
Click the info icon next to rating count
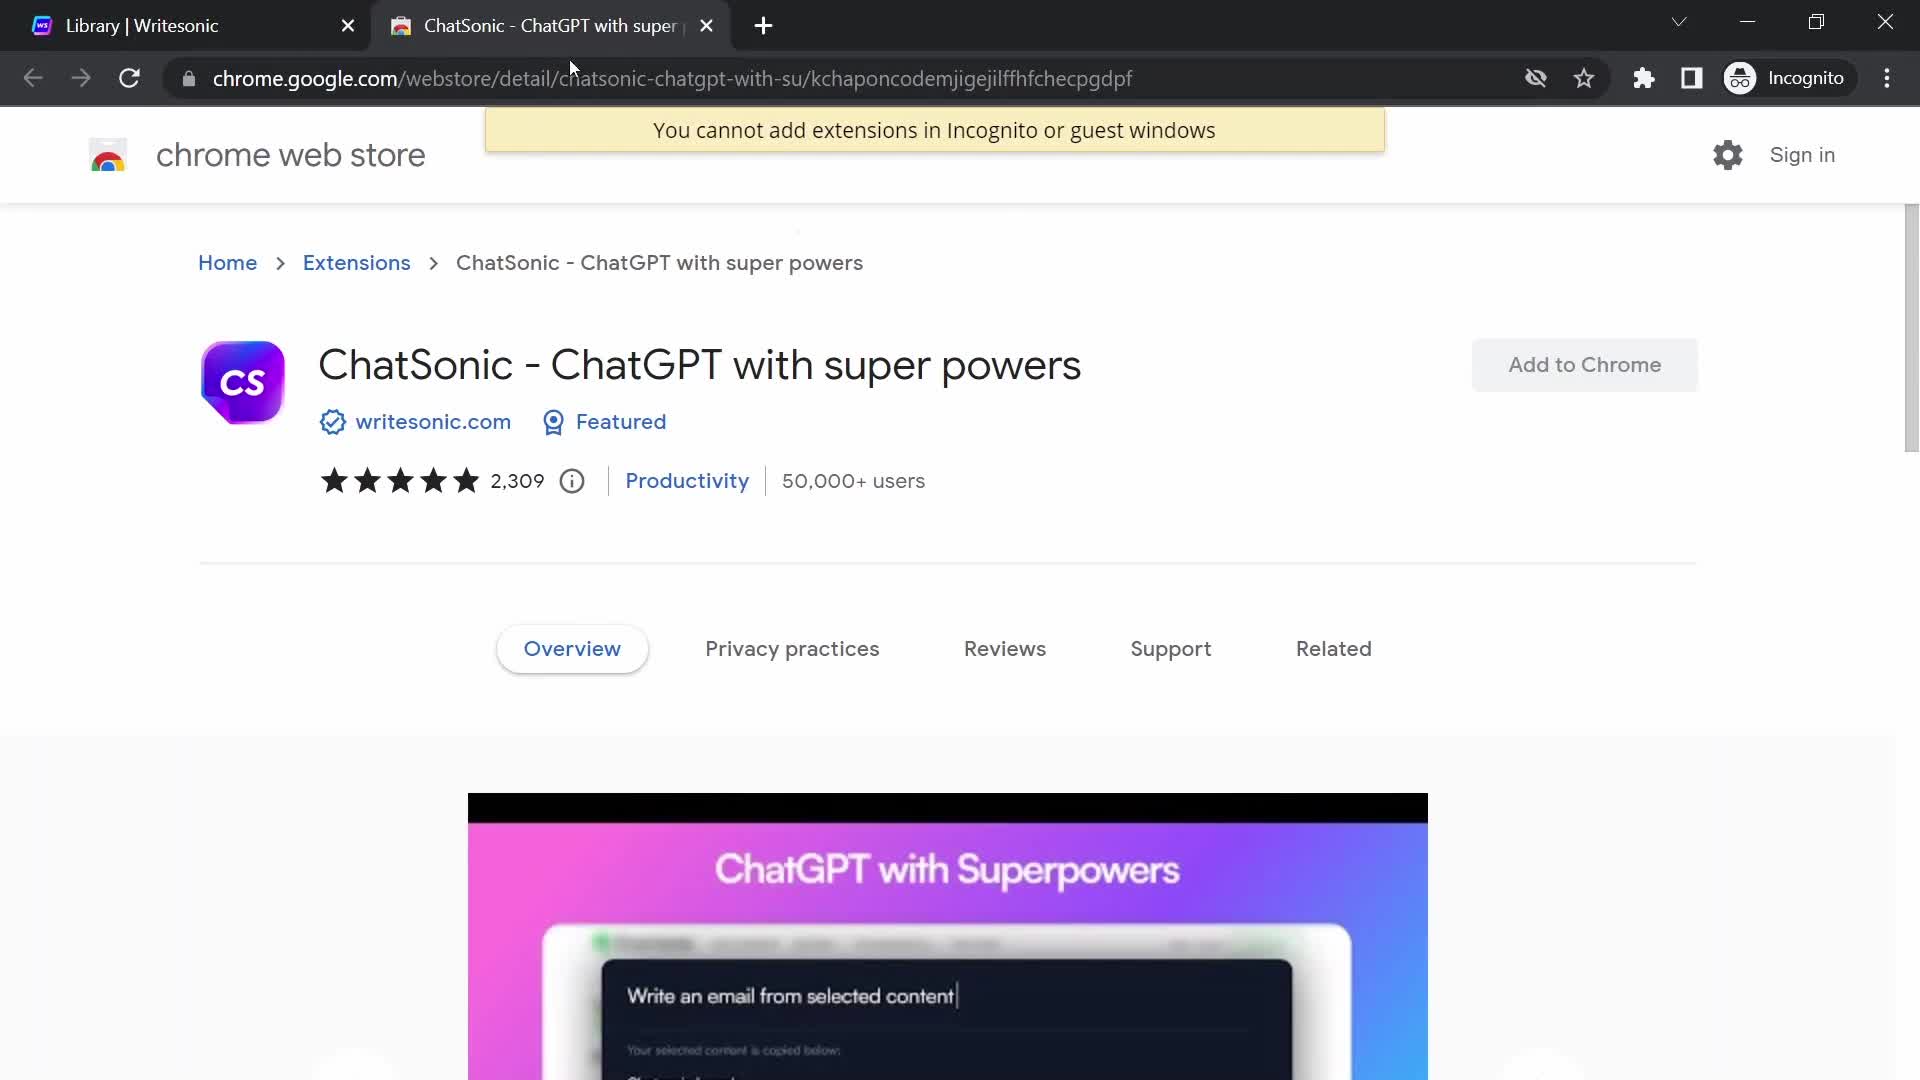[x=571, y=479]
